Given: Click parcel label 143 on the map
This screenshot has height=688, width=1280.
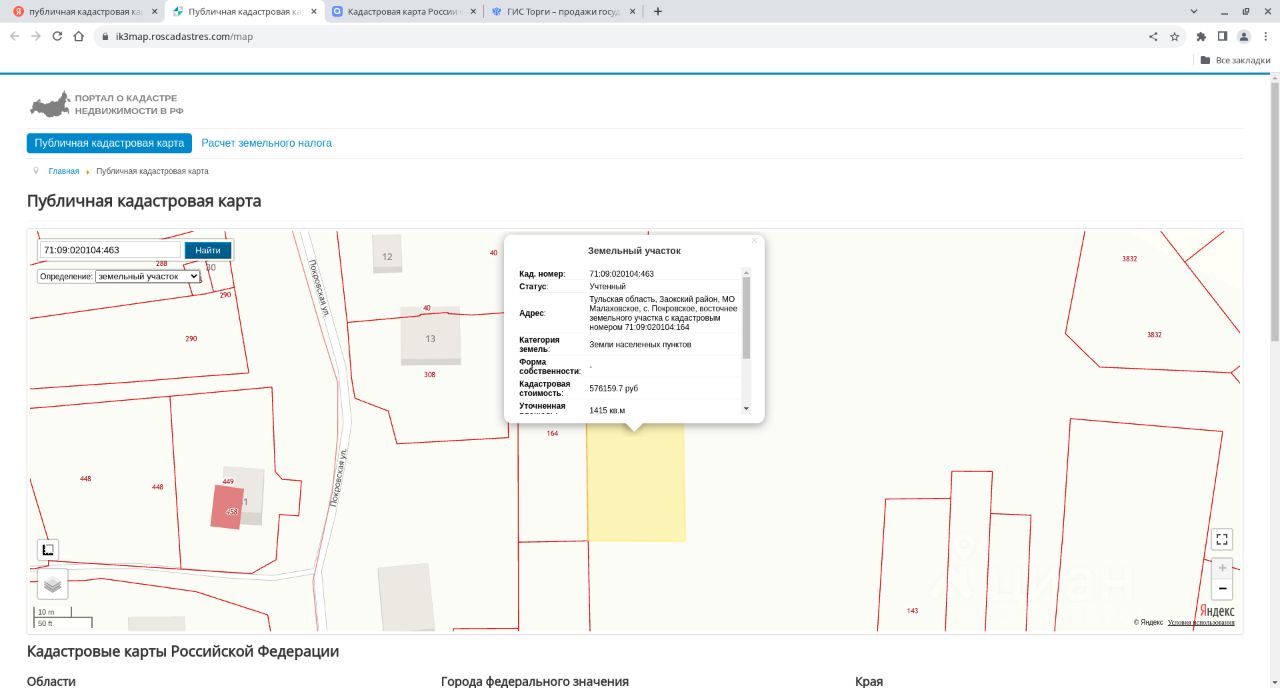Looking at the screenshot, I should [x=912, y=610].
